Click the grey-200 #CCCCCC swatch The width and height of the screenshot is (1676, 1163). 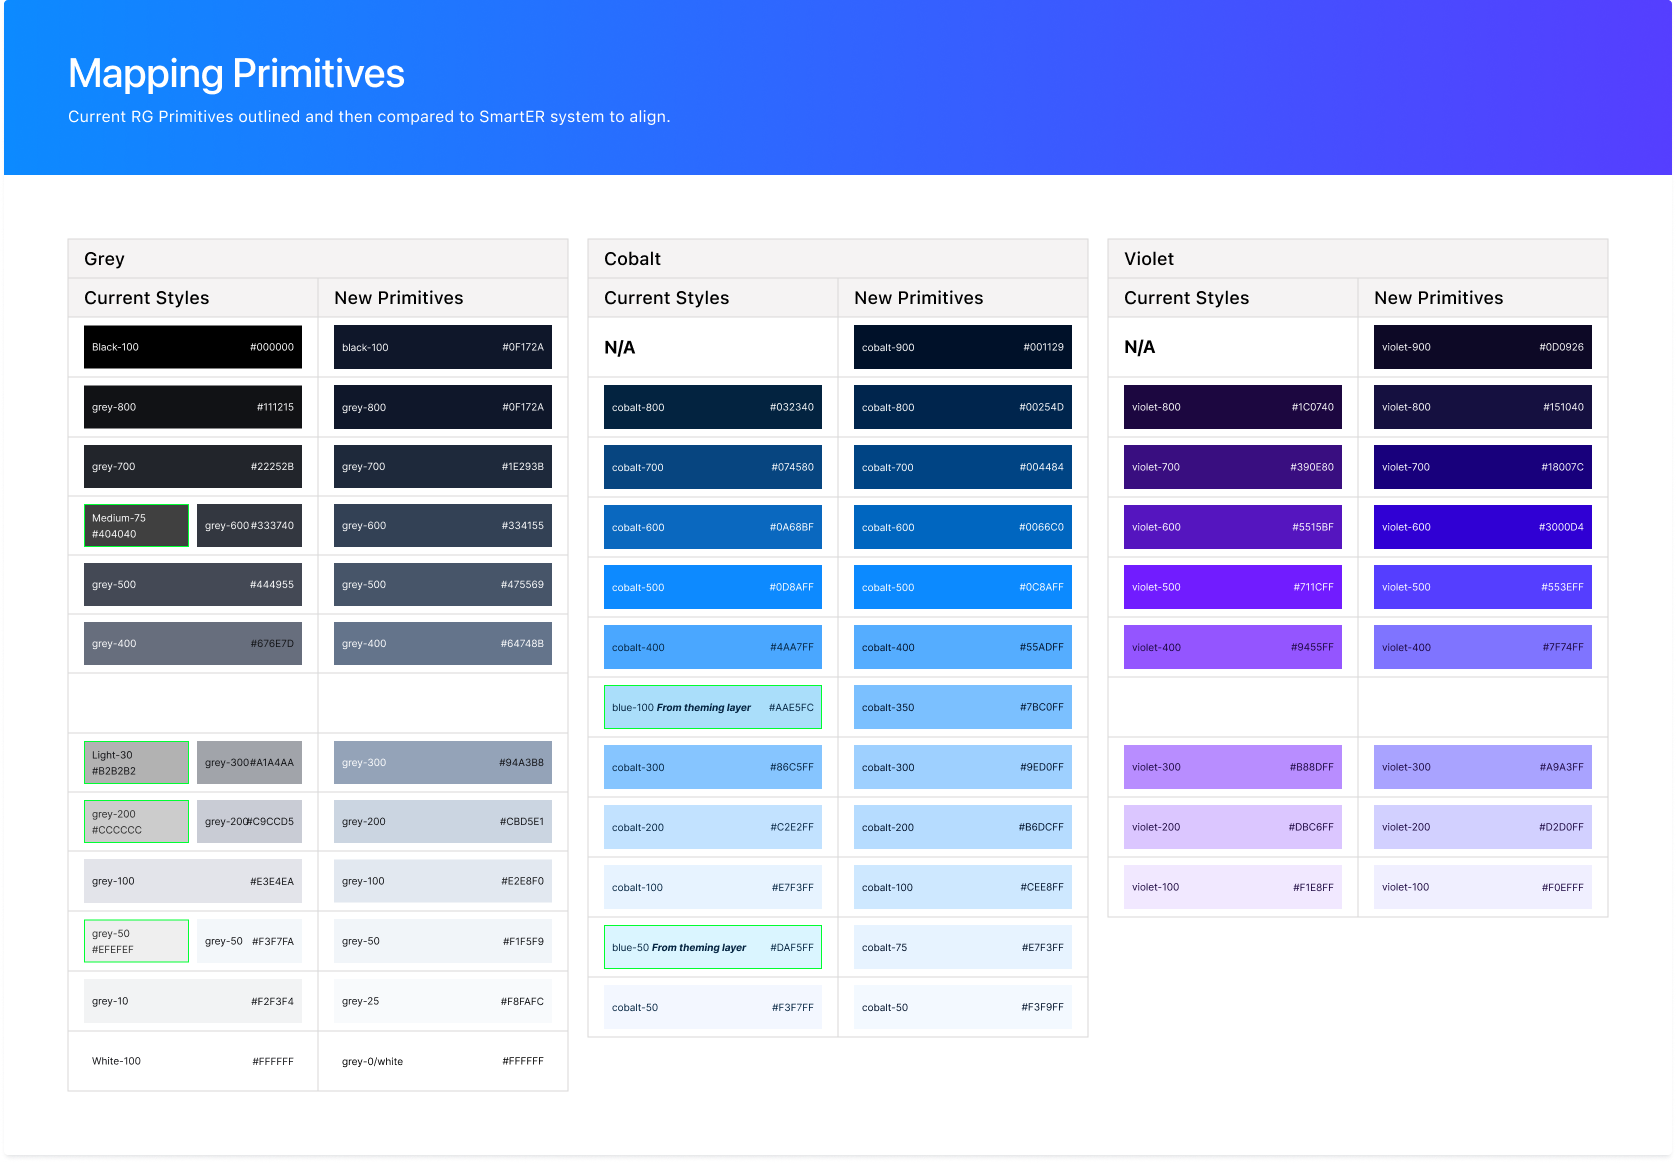point(136,821)
